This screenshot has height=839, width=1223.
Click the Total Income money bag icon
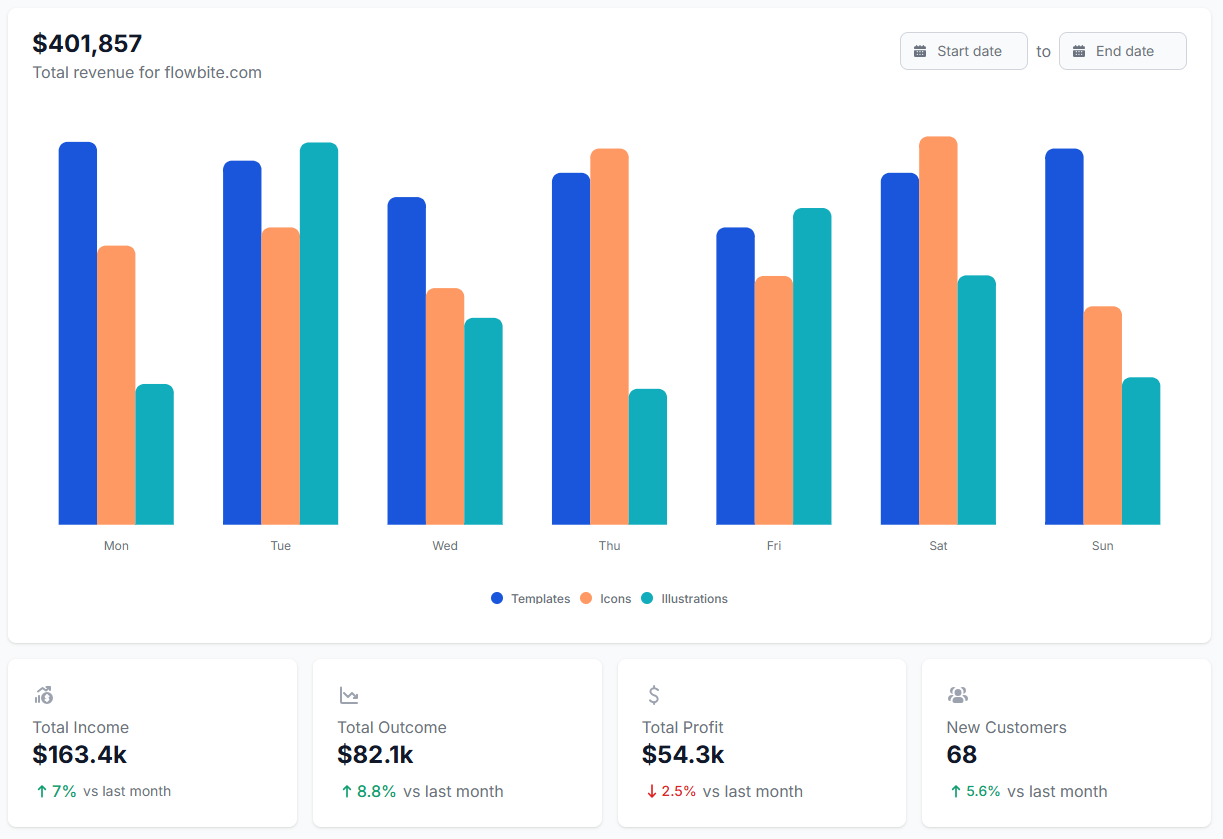coord(45,694)
